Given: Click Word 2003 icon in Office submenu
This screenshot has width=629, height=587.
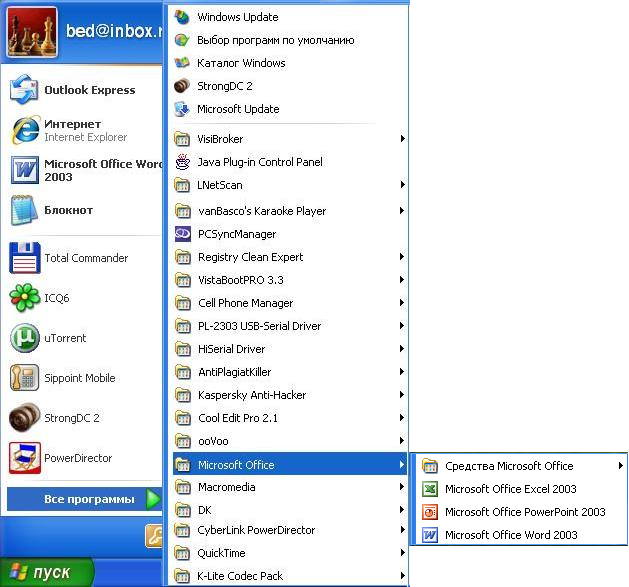Looking at the screenshot, I should (430, 535).
